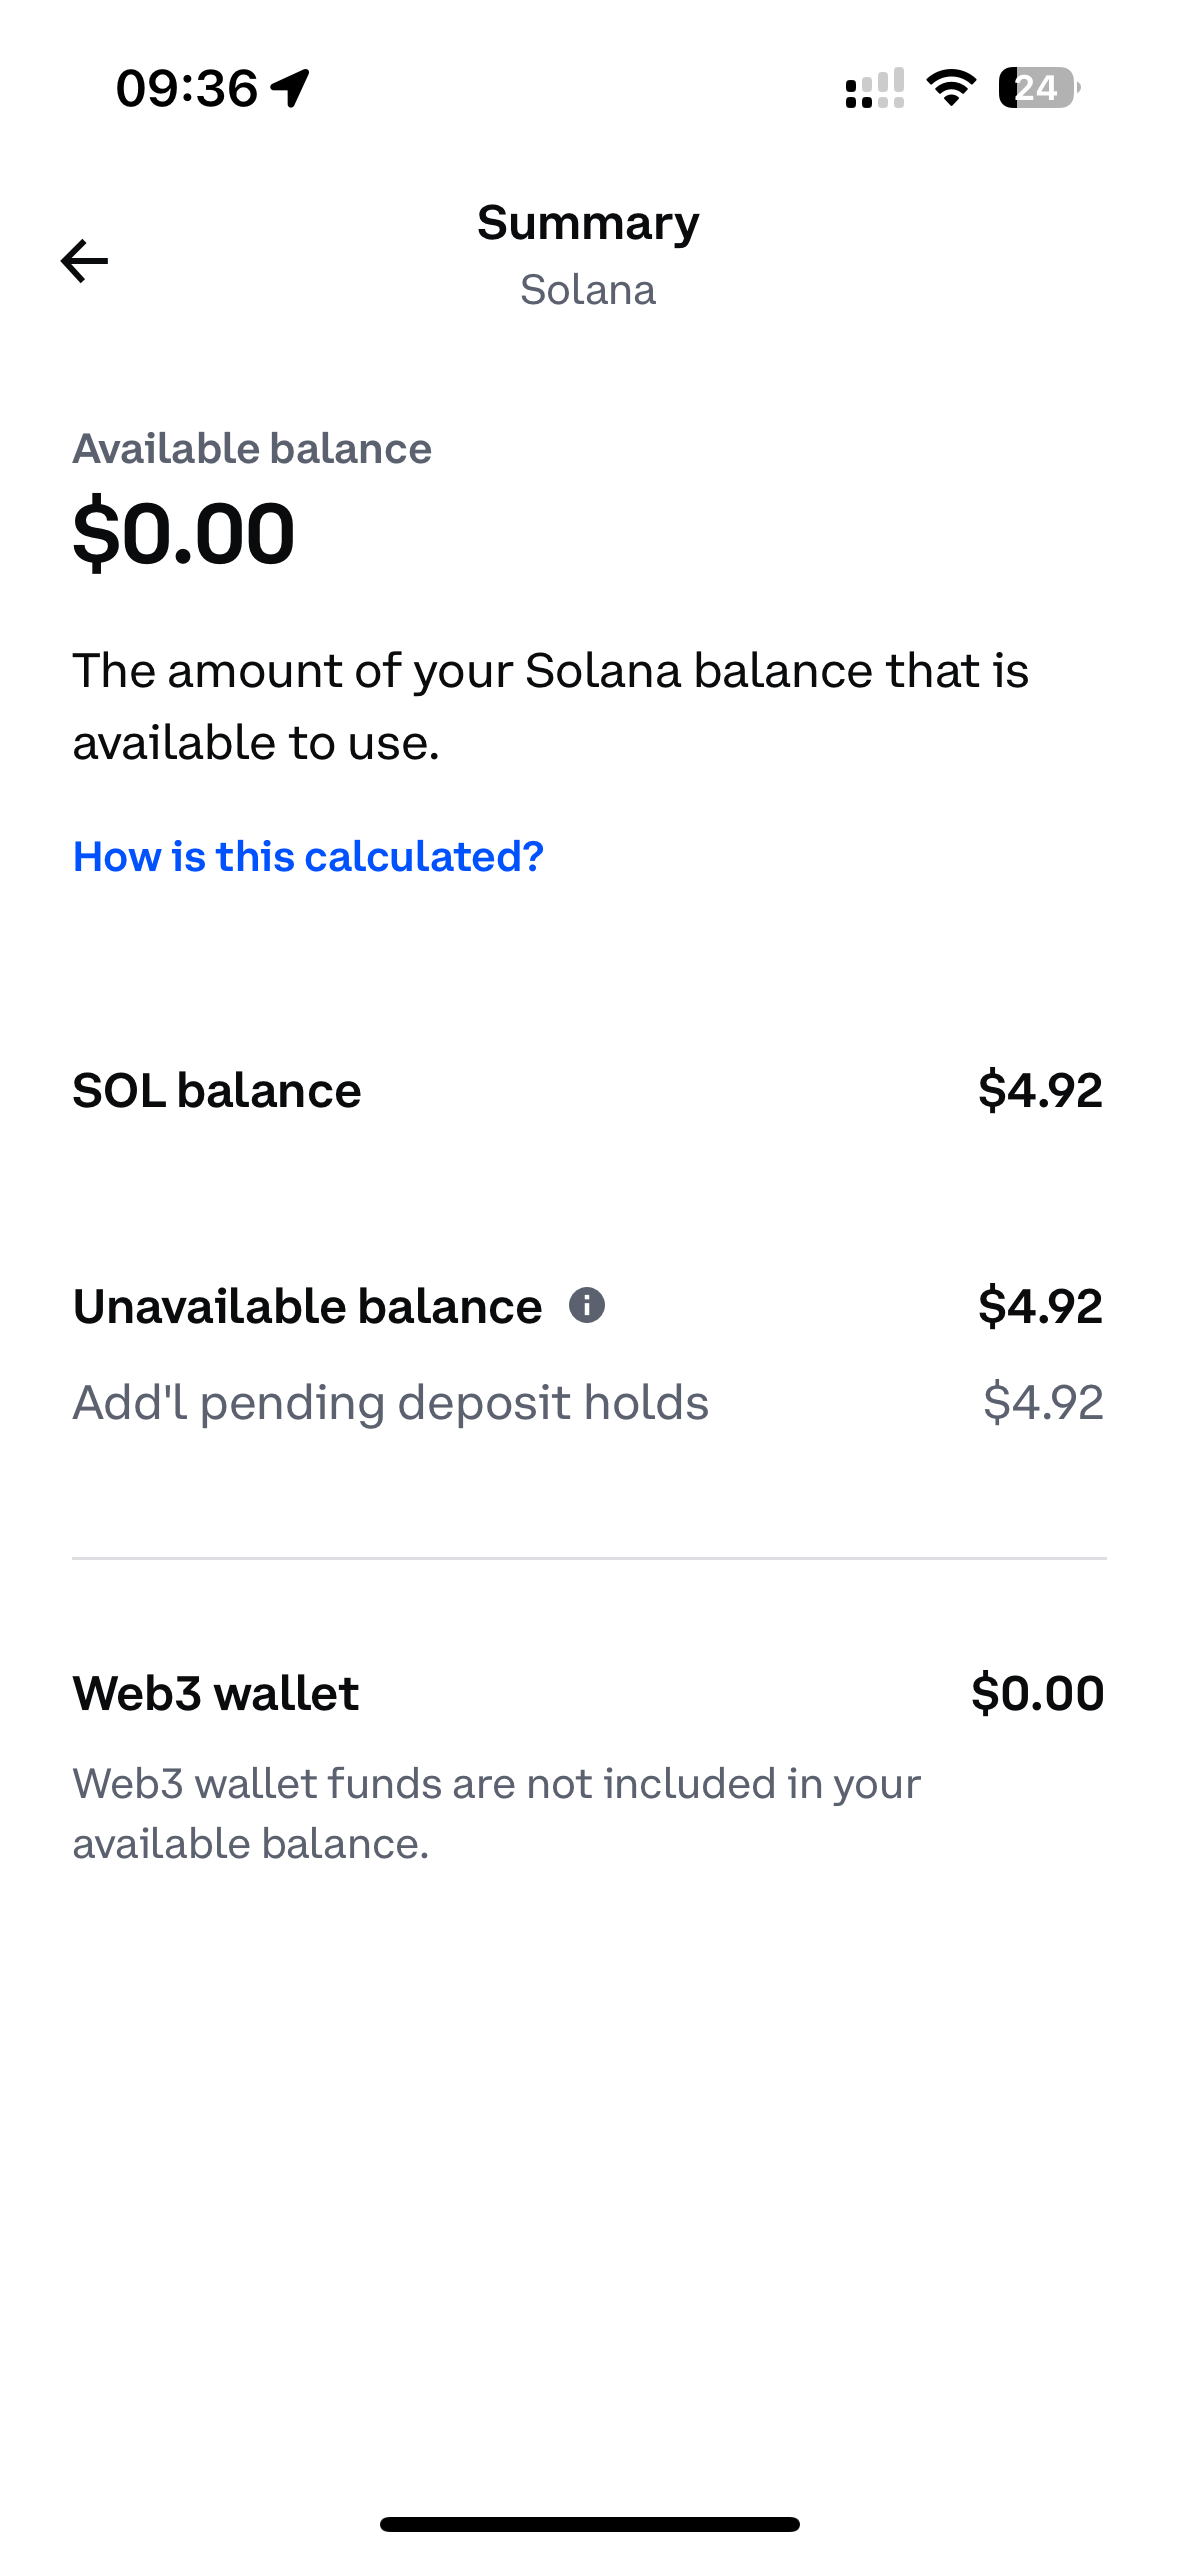Go back using the back arrow
Viewport: 1179px width, 2556px height.
coord(85,261)
